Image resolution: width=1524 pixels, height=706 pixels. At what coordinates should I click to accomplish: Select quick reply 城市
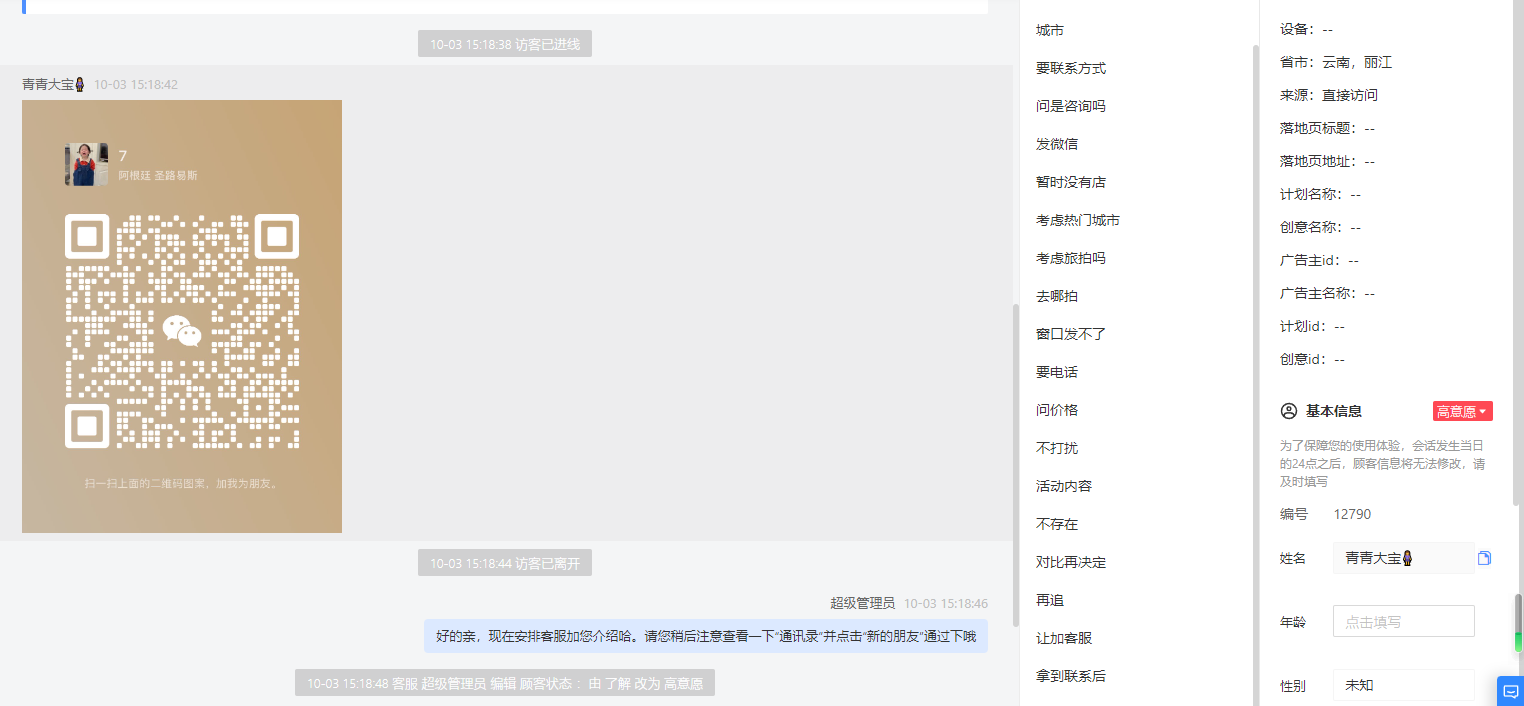(x=1050, y=31)
